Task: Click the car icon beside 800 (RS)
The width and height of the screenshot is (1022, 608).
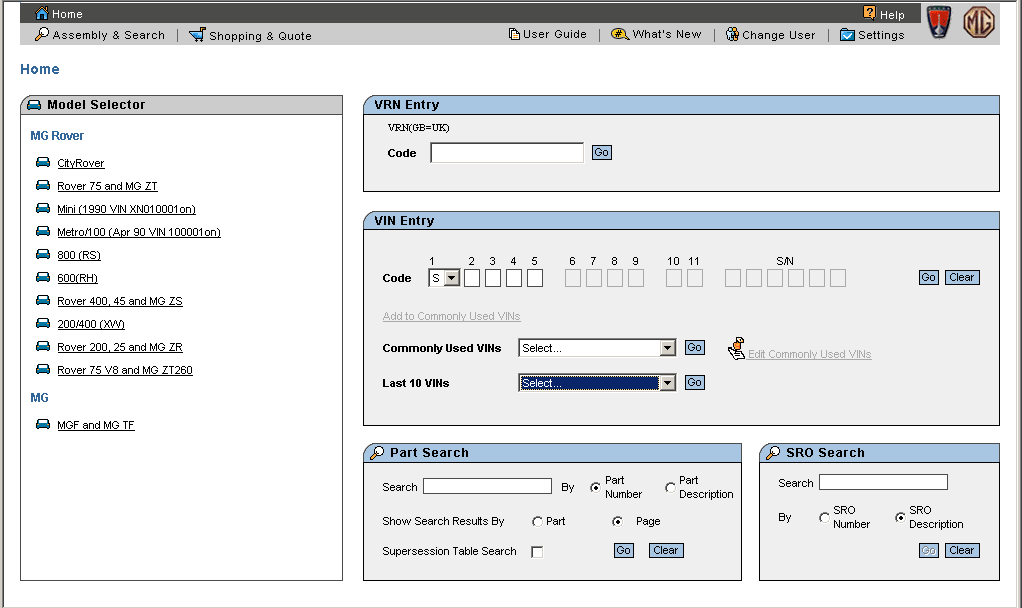Action: click(x=43, y=253)
